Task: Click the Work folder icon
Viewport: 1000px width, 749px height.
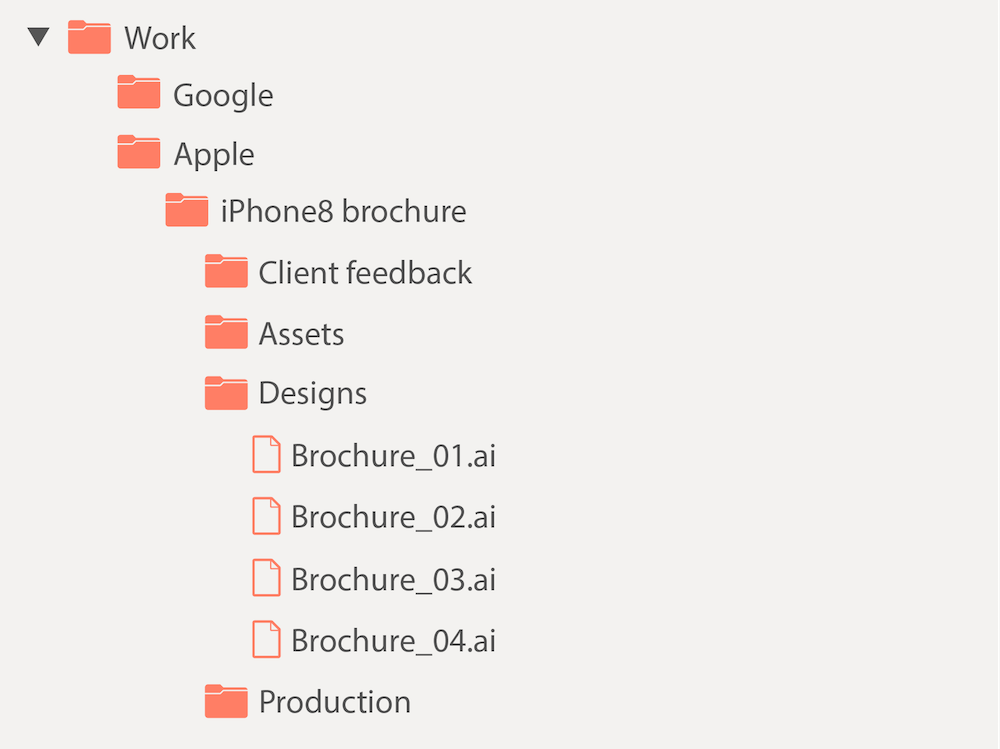Action: click(x=89, y=38)
